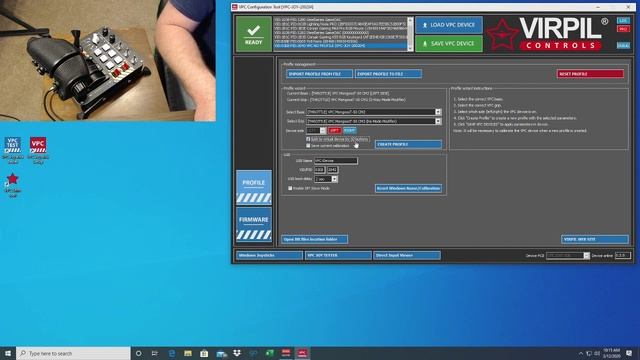
Task: Select the red LEFT side button
Action: (x=334, y=131)
